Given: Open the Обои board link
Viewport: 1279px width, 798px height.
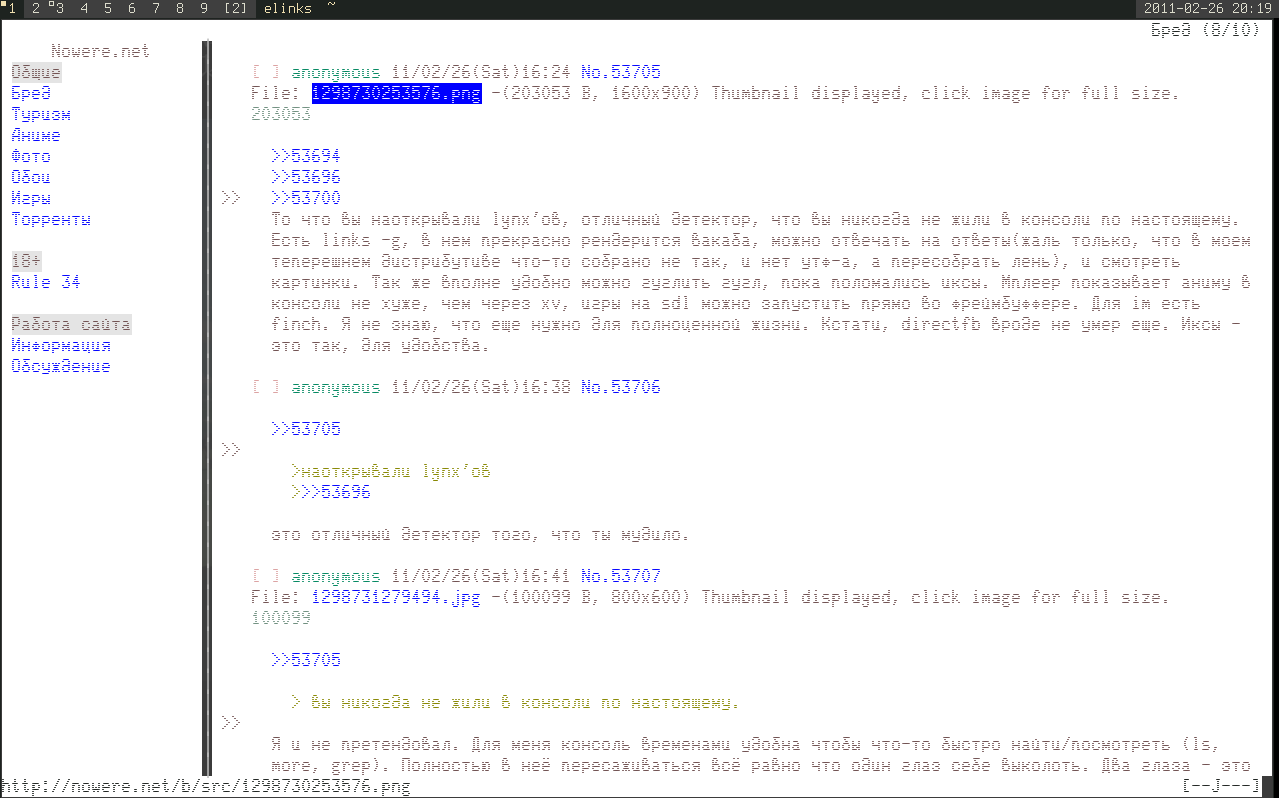Looking at the screenshot, I should point(31,177).
